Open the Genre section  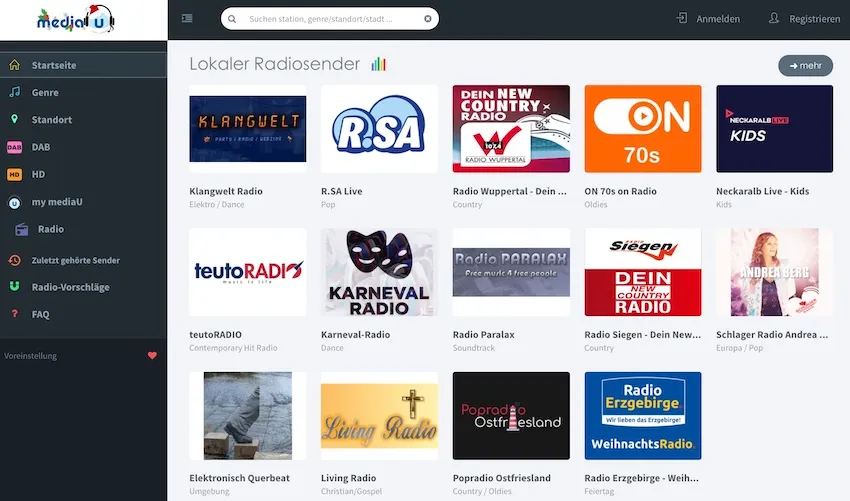[x=45, y=92]
